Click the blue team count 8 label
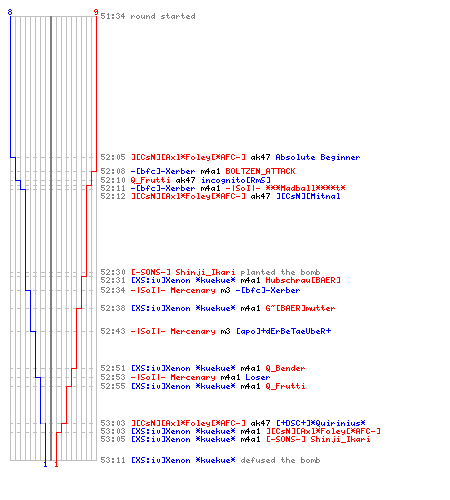This screenshot has width=450, height=500. [x=10, y=12]
